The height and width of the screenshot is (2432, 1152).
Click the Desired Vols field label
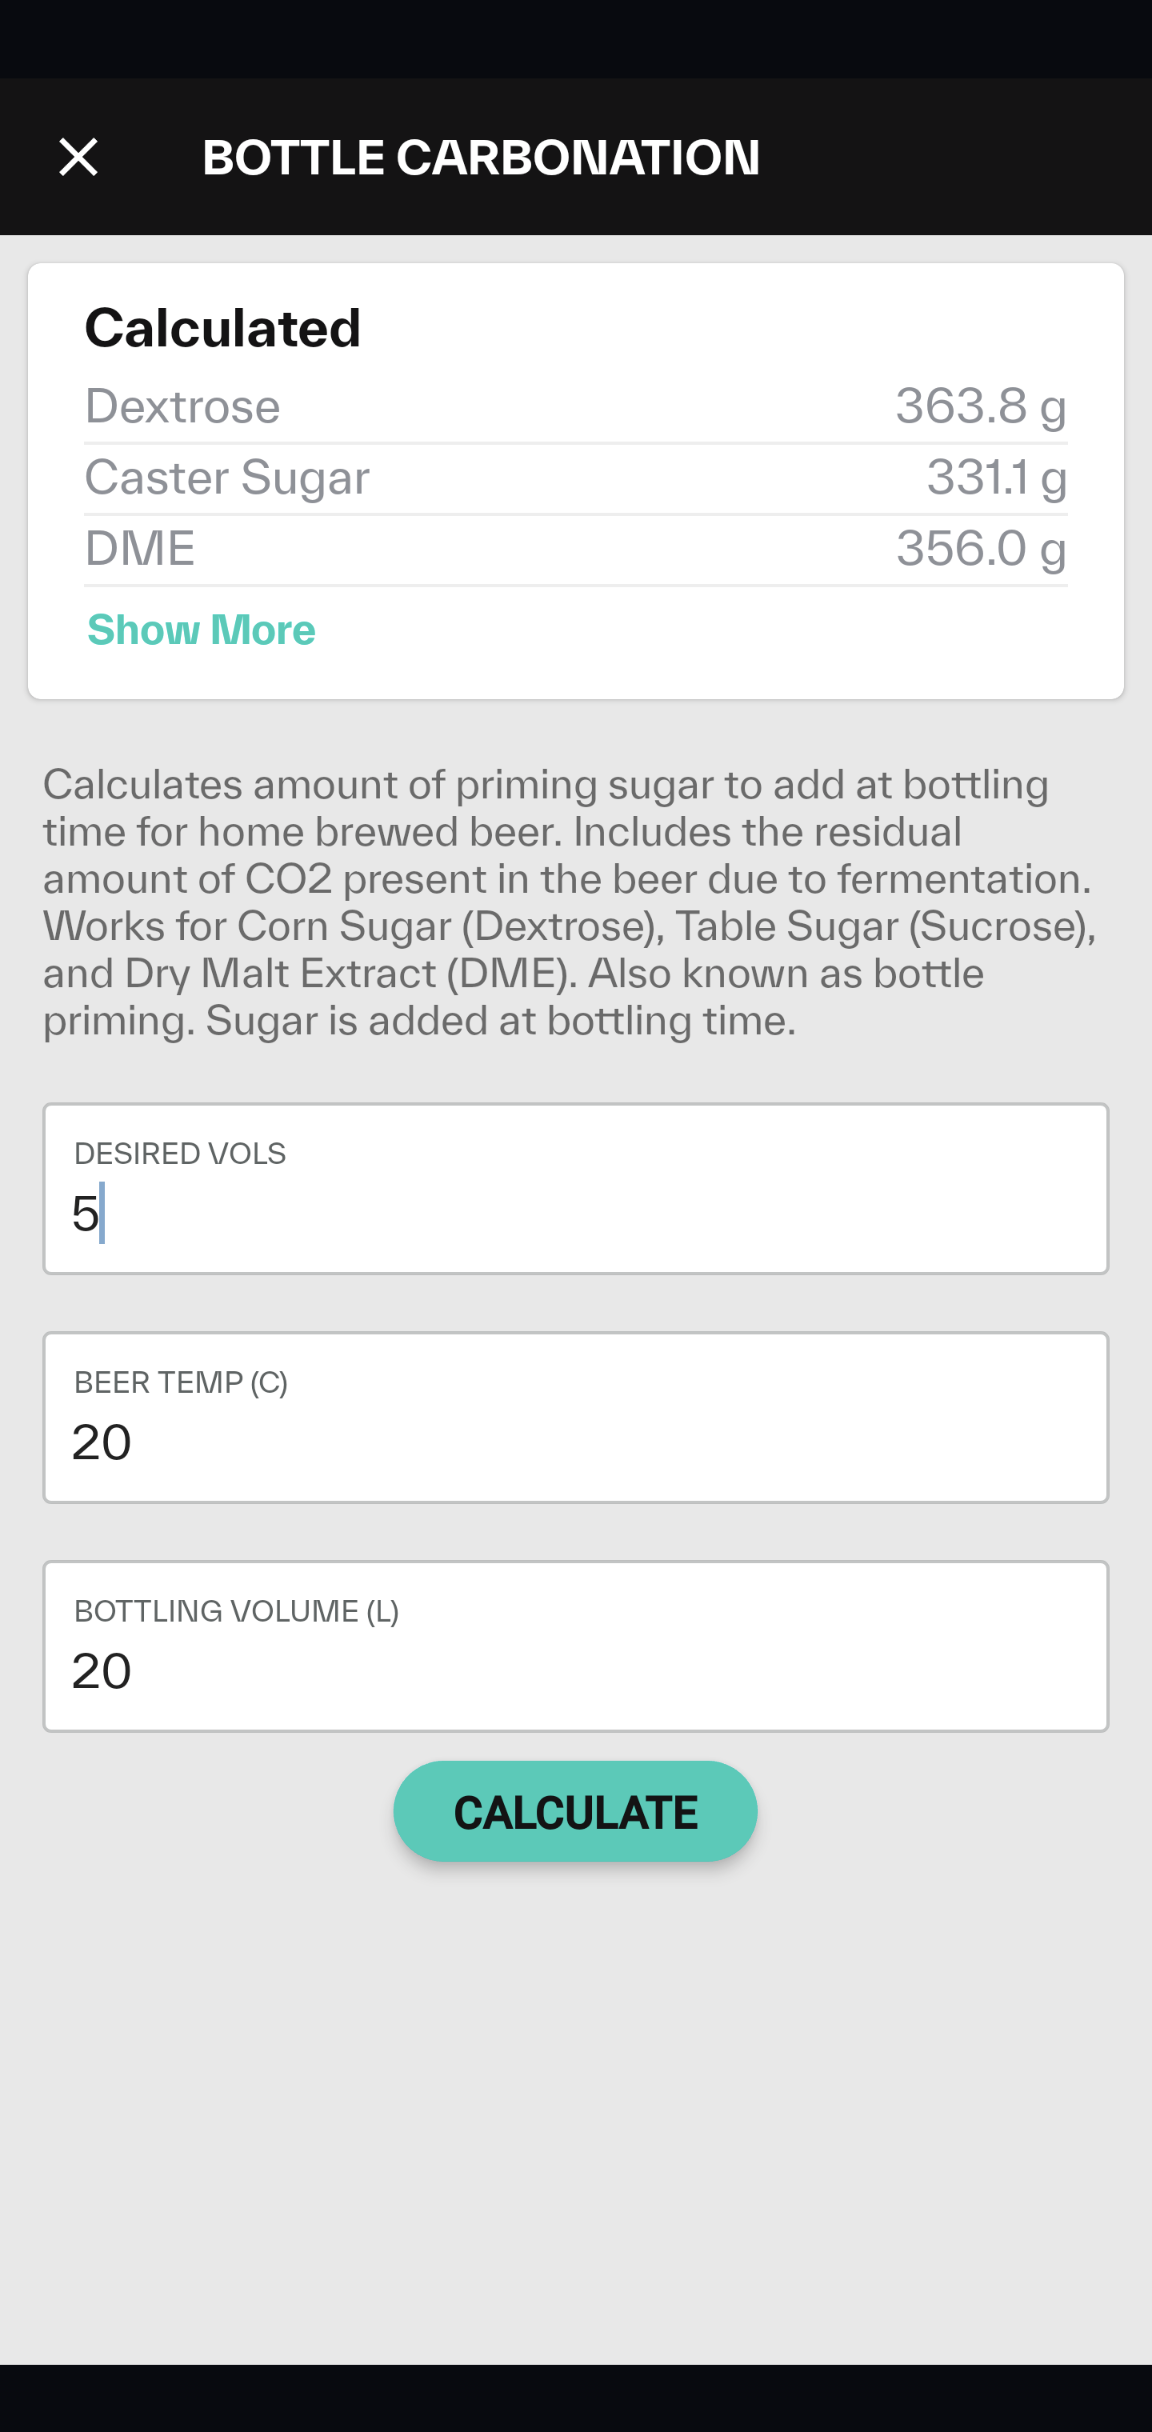180,1154
